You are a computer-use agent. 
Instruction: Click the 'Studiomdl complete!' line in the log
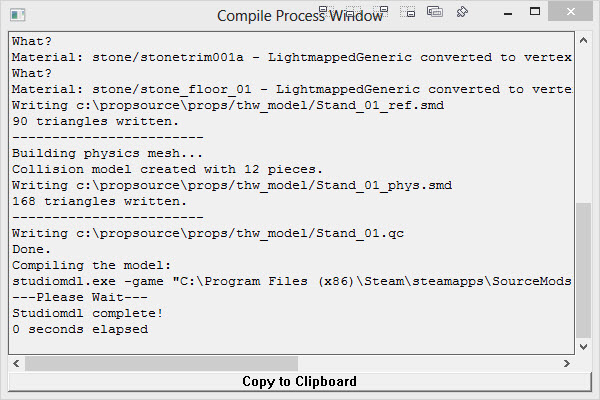click(88, 313)
